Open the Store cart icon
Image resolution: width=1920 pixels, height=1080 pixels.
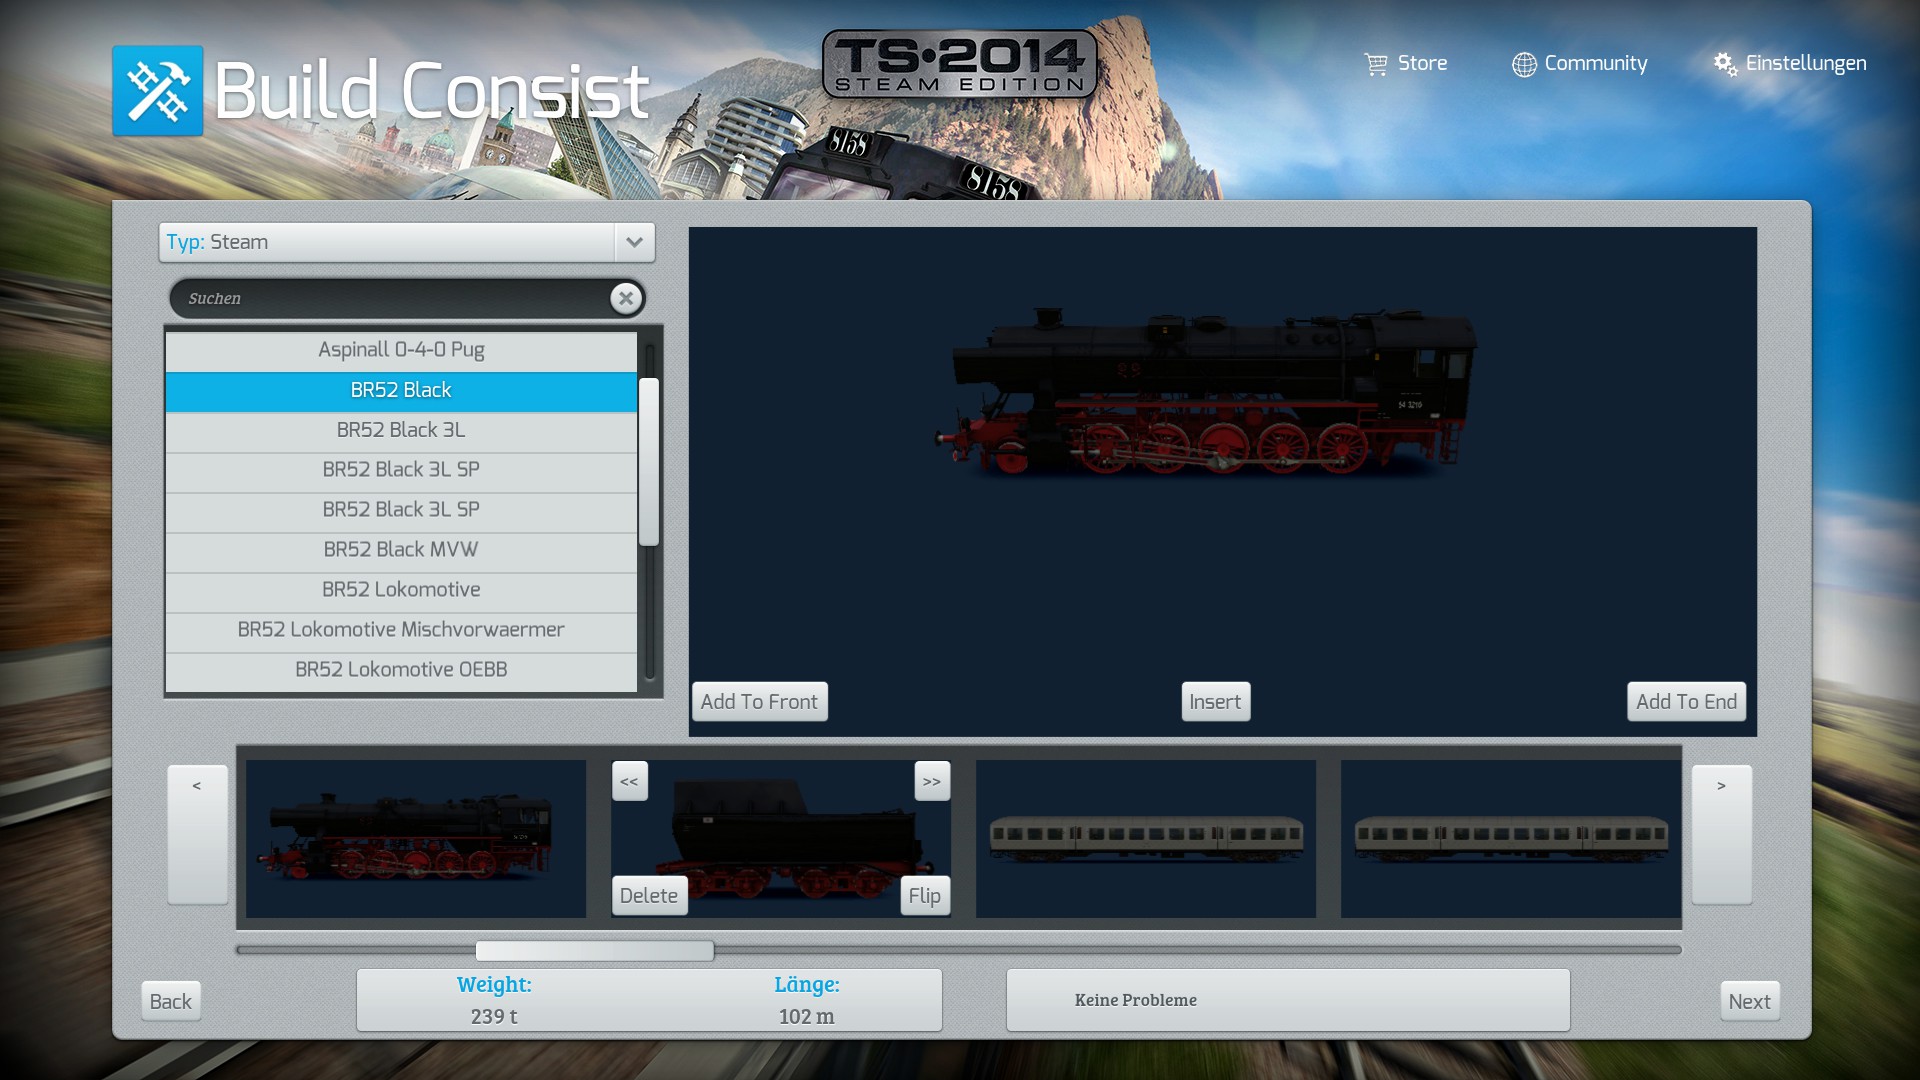[1376, 64]
